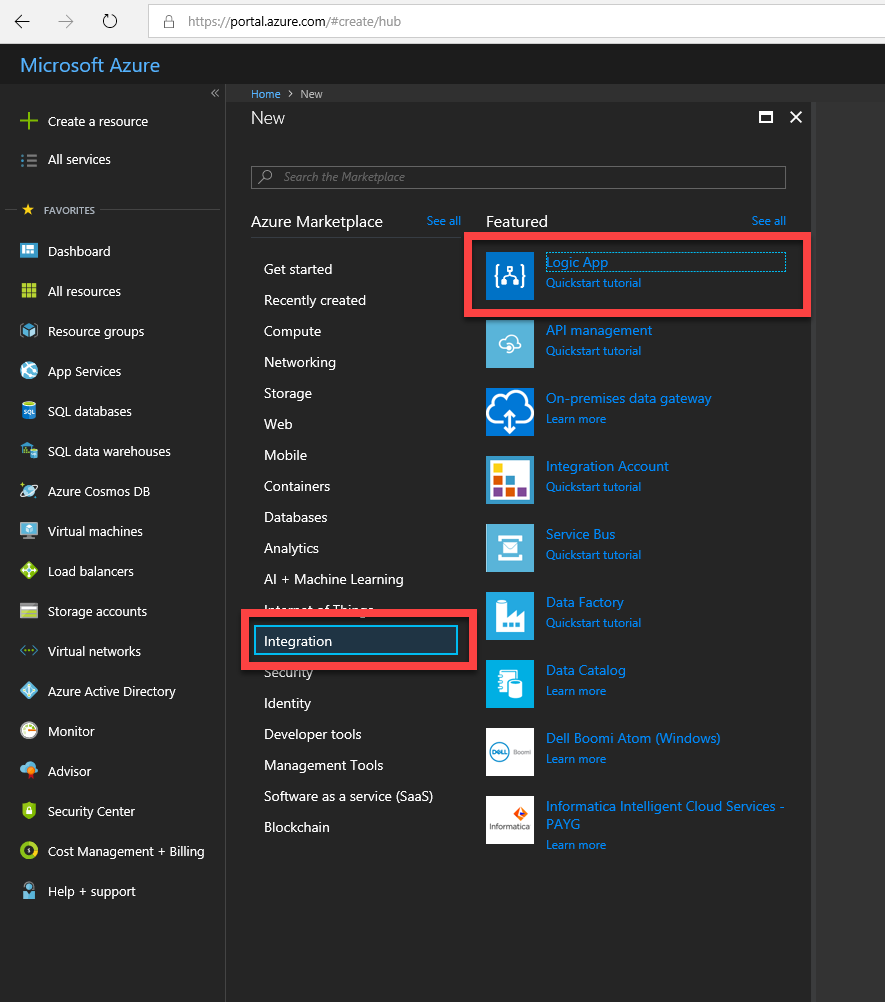The width and height of the screenshot is (885, 1002).
Task: Click the Monitor gauge icon
Action: click(x=29, y=730)
